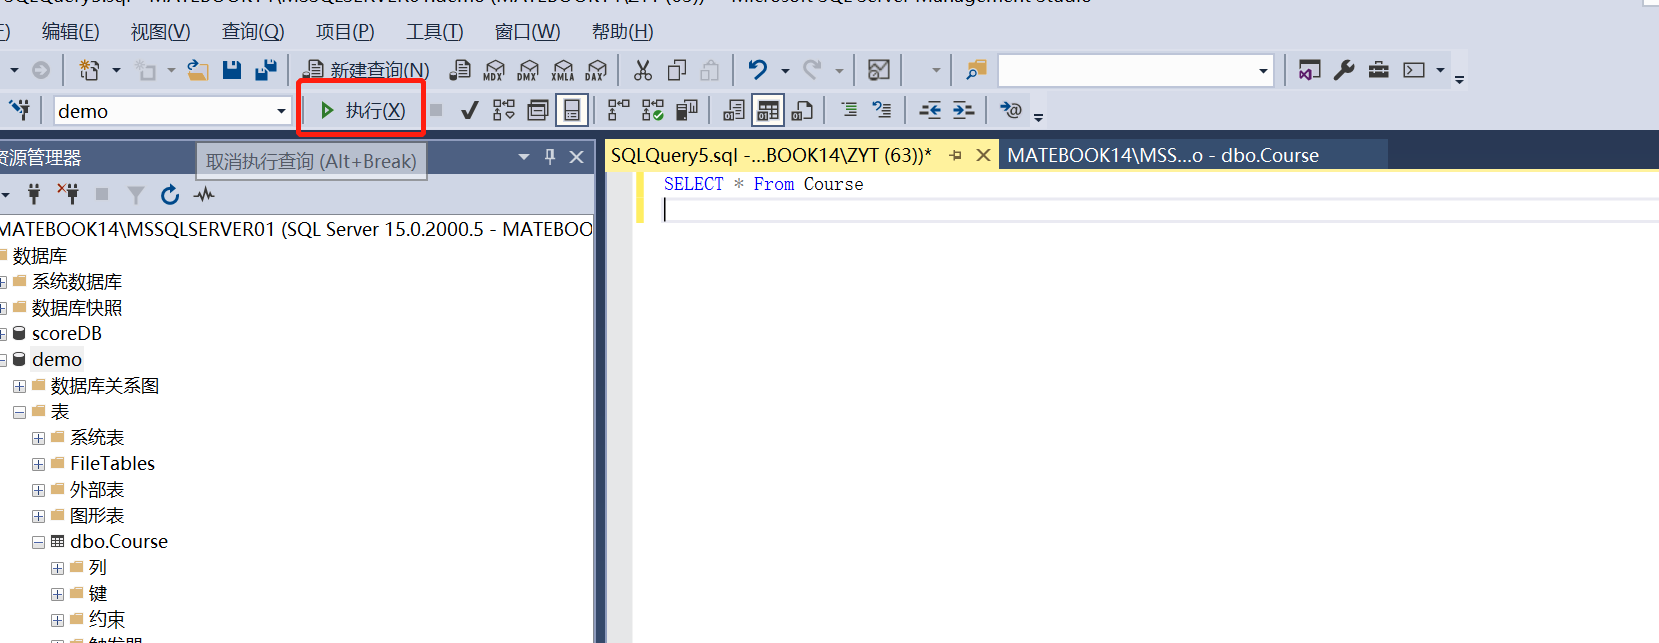Open the Query Options icon

(538, 110)
